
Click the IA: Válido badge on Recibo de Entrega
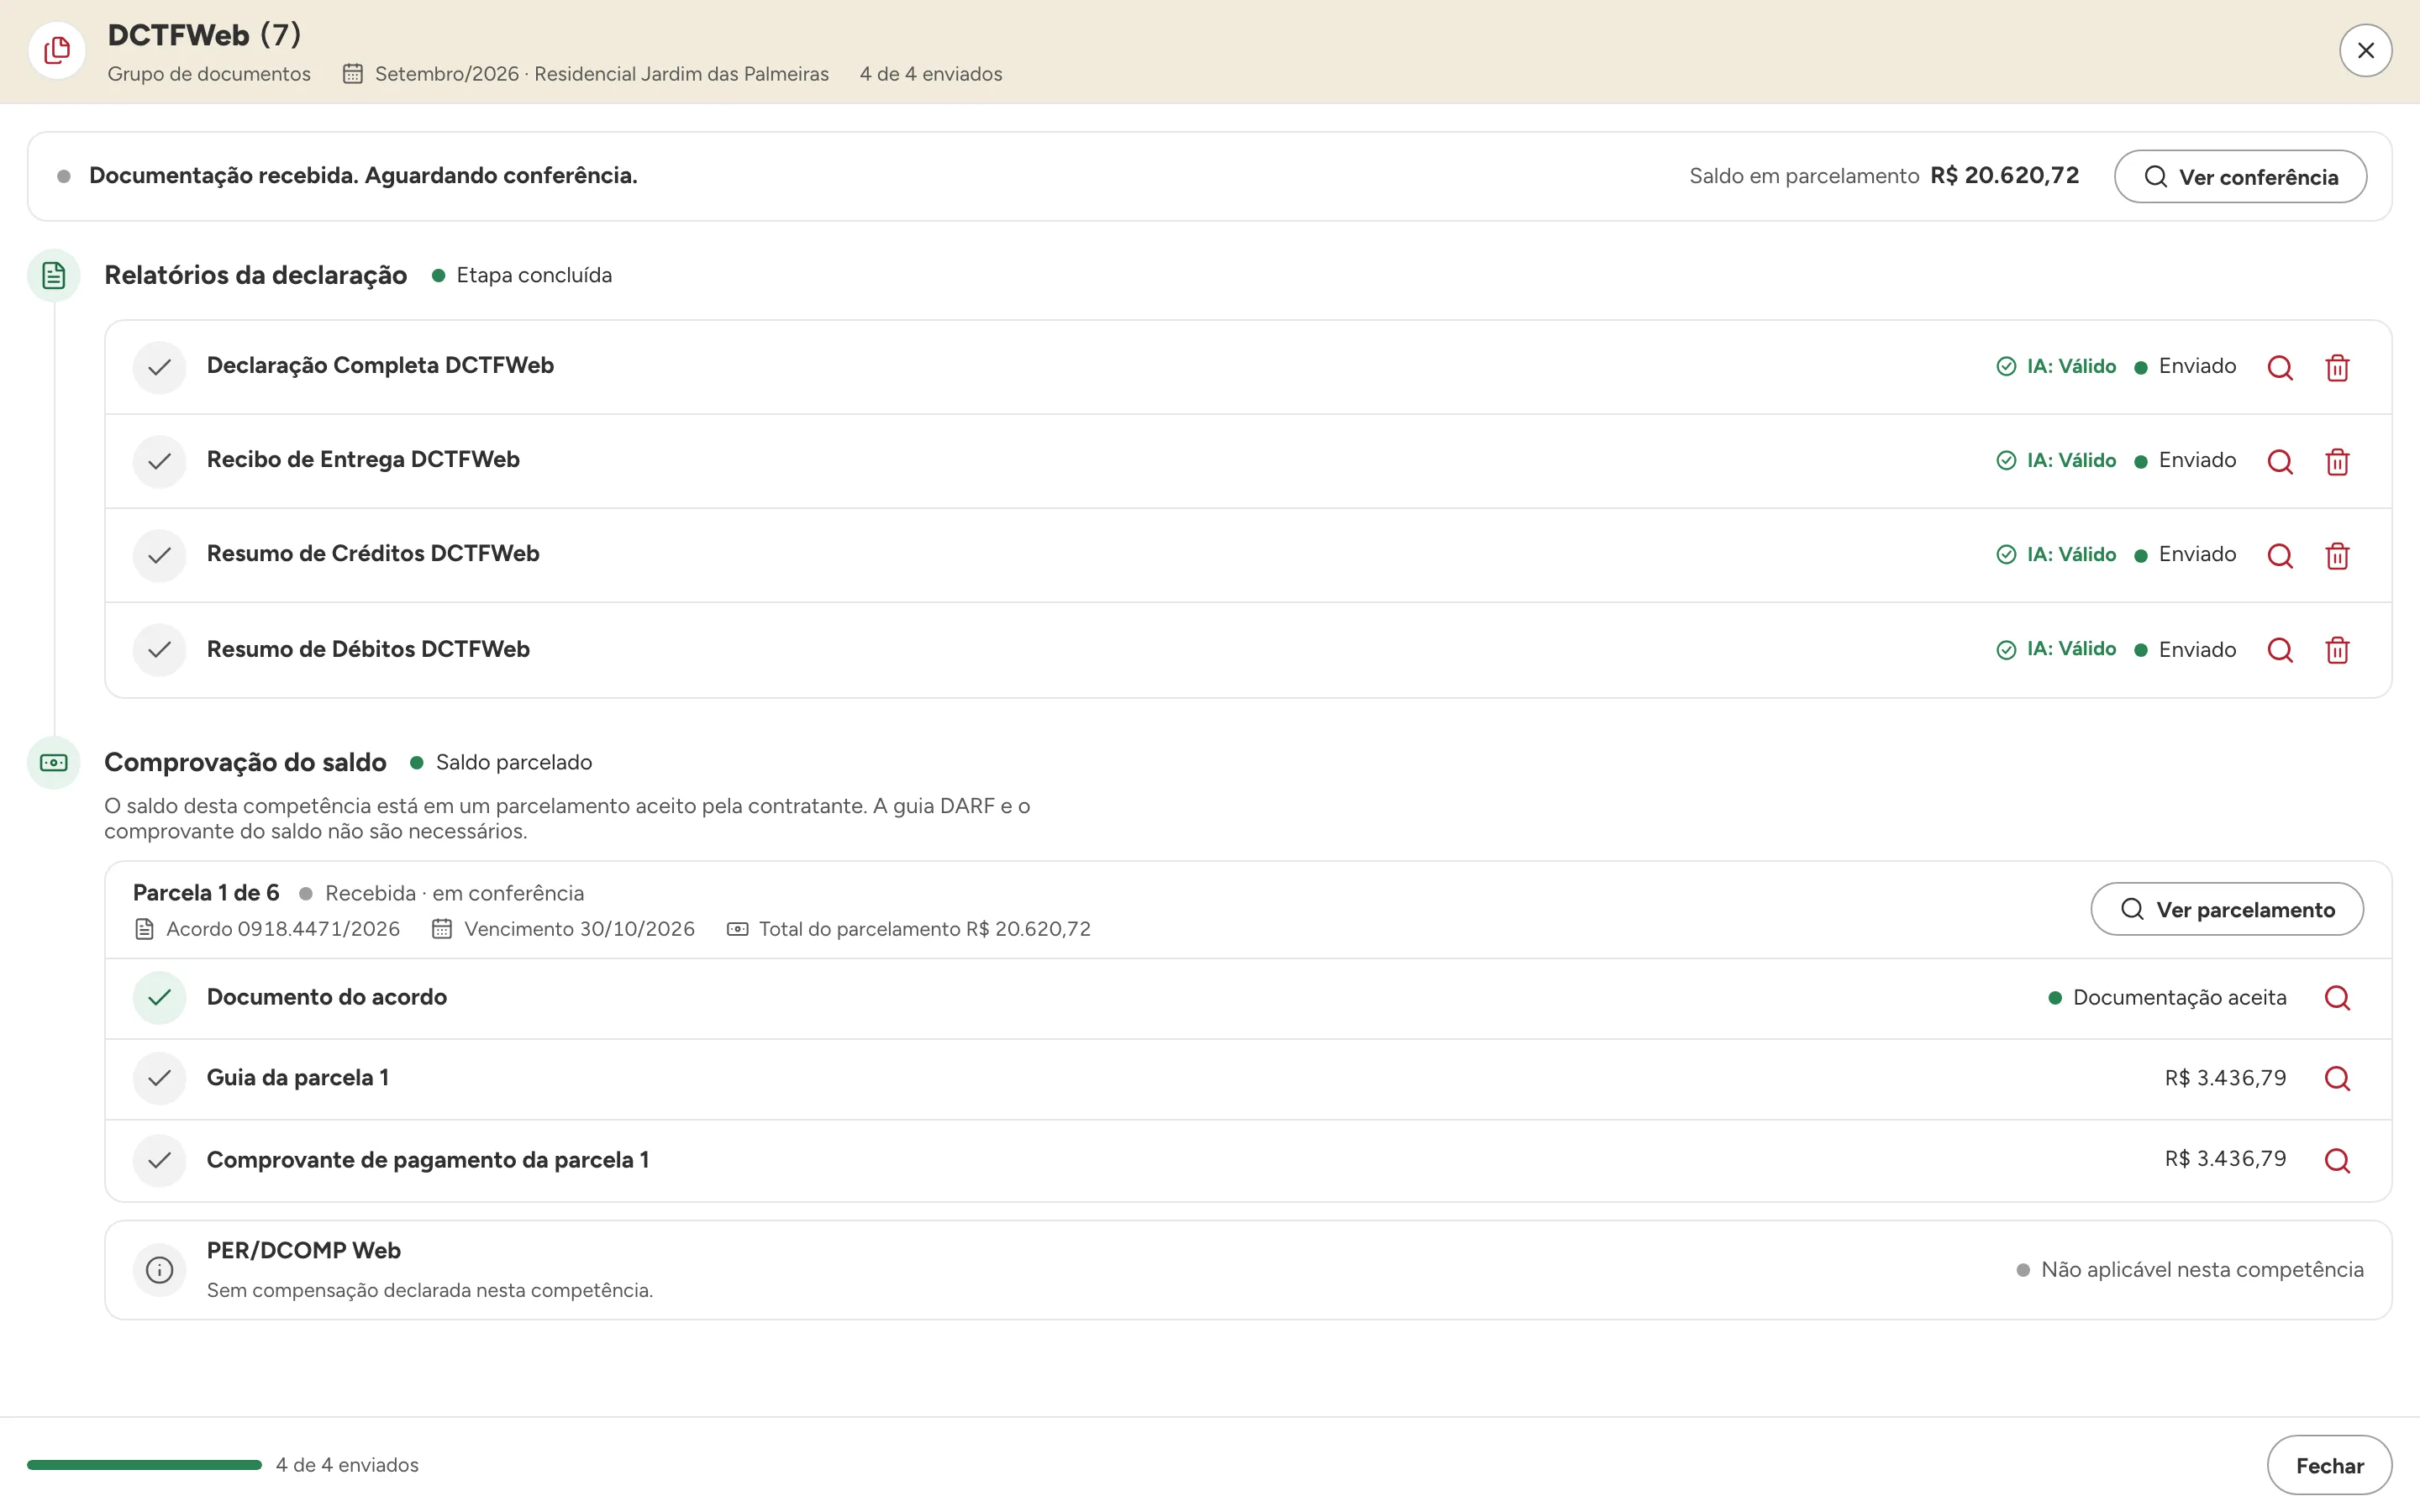(x=2056, y=460)
